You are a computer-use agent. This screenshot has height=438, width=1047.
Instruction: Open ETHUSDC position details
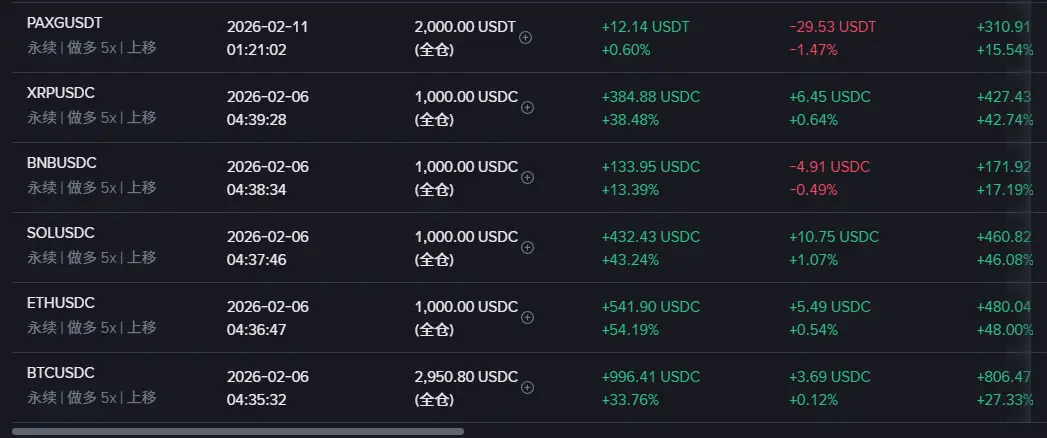tap(61, 302)
